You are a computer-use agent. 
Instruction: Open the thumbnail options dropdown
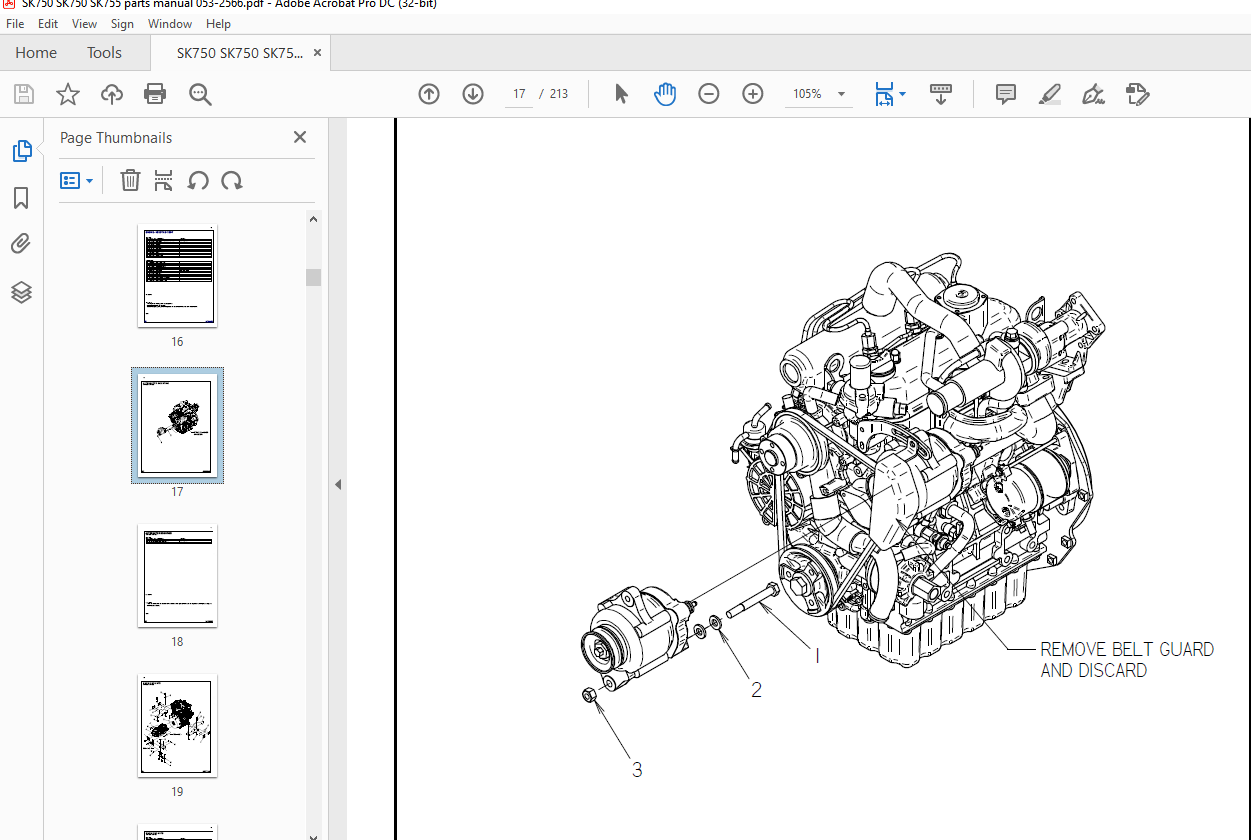(77, 180)
